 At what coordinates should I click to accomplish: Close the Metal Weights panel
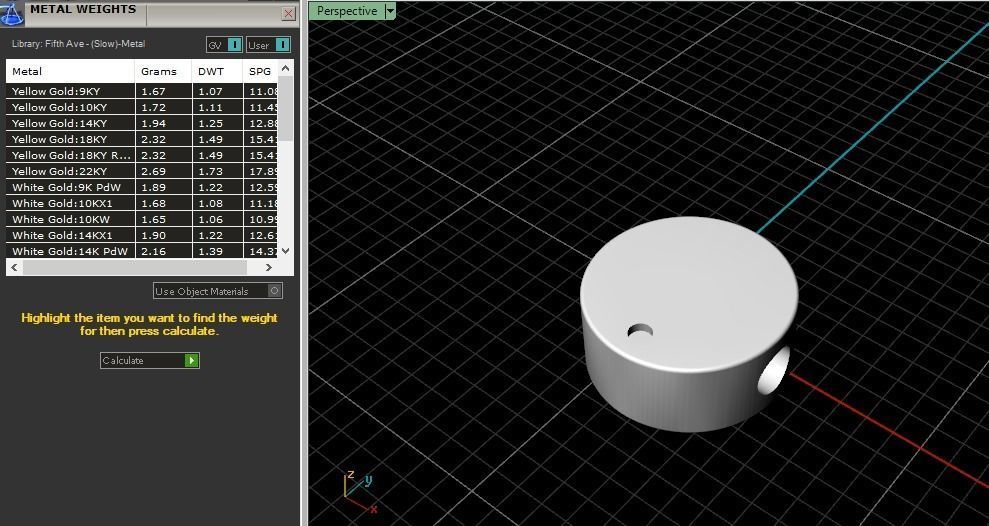click(x=288, y=13)
